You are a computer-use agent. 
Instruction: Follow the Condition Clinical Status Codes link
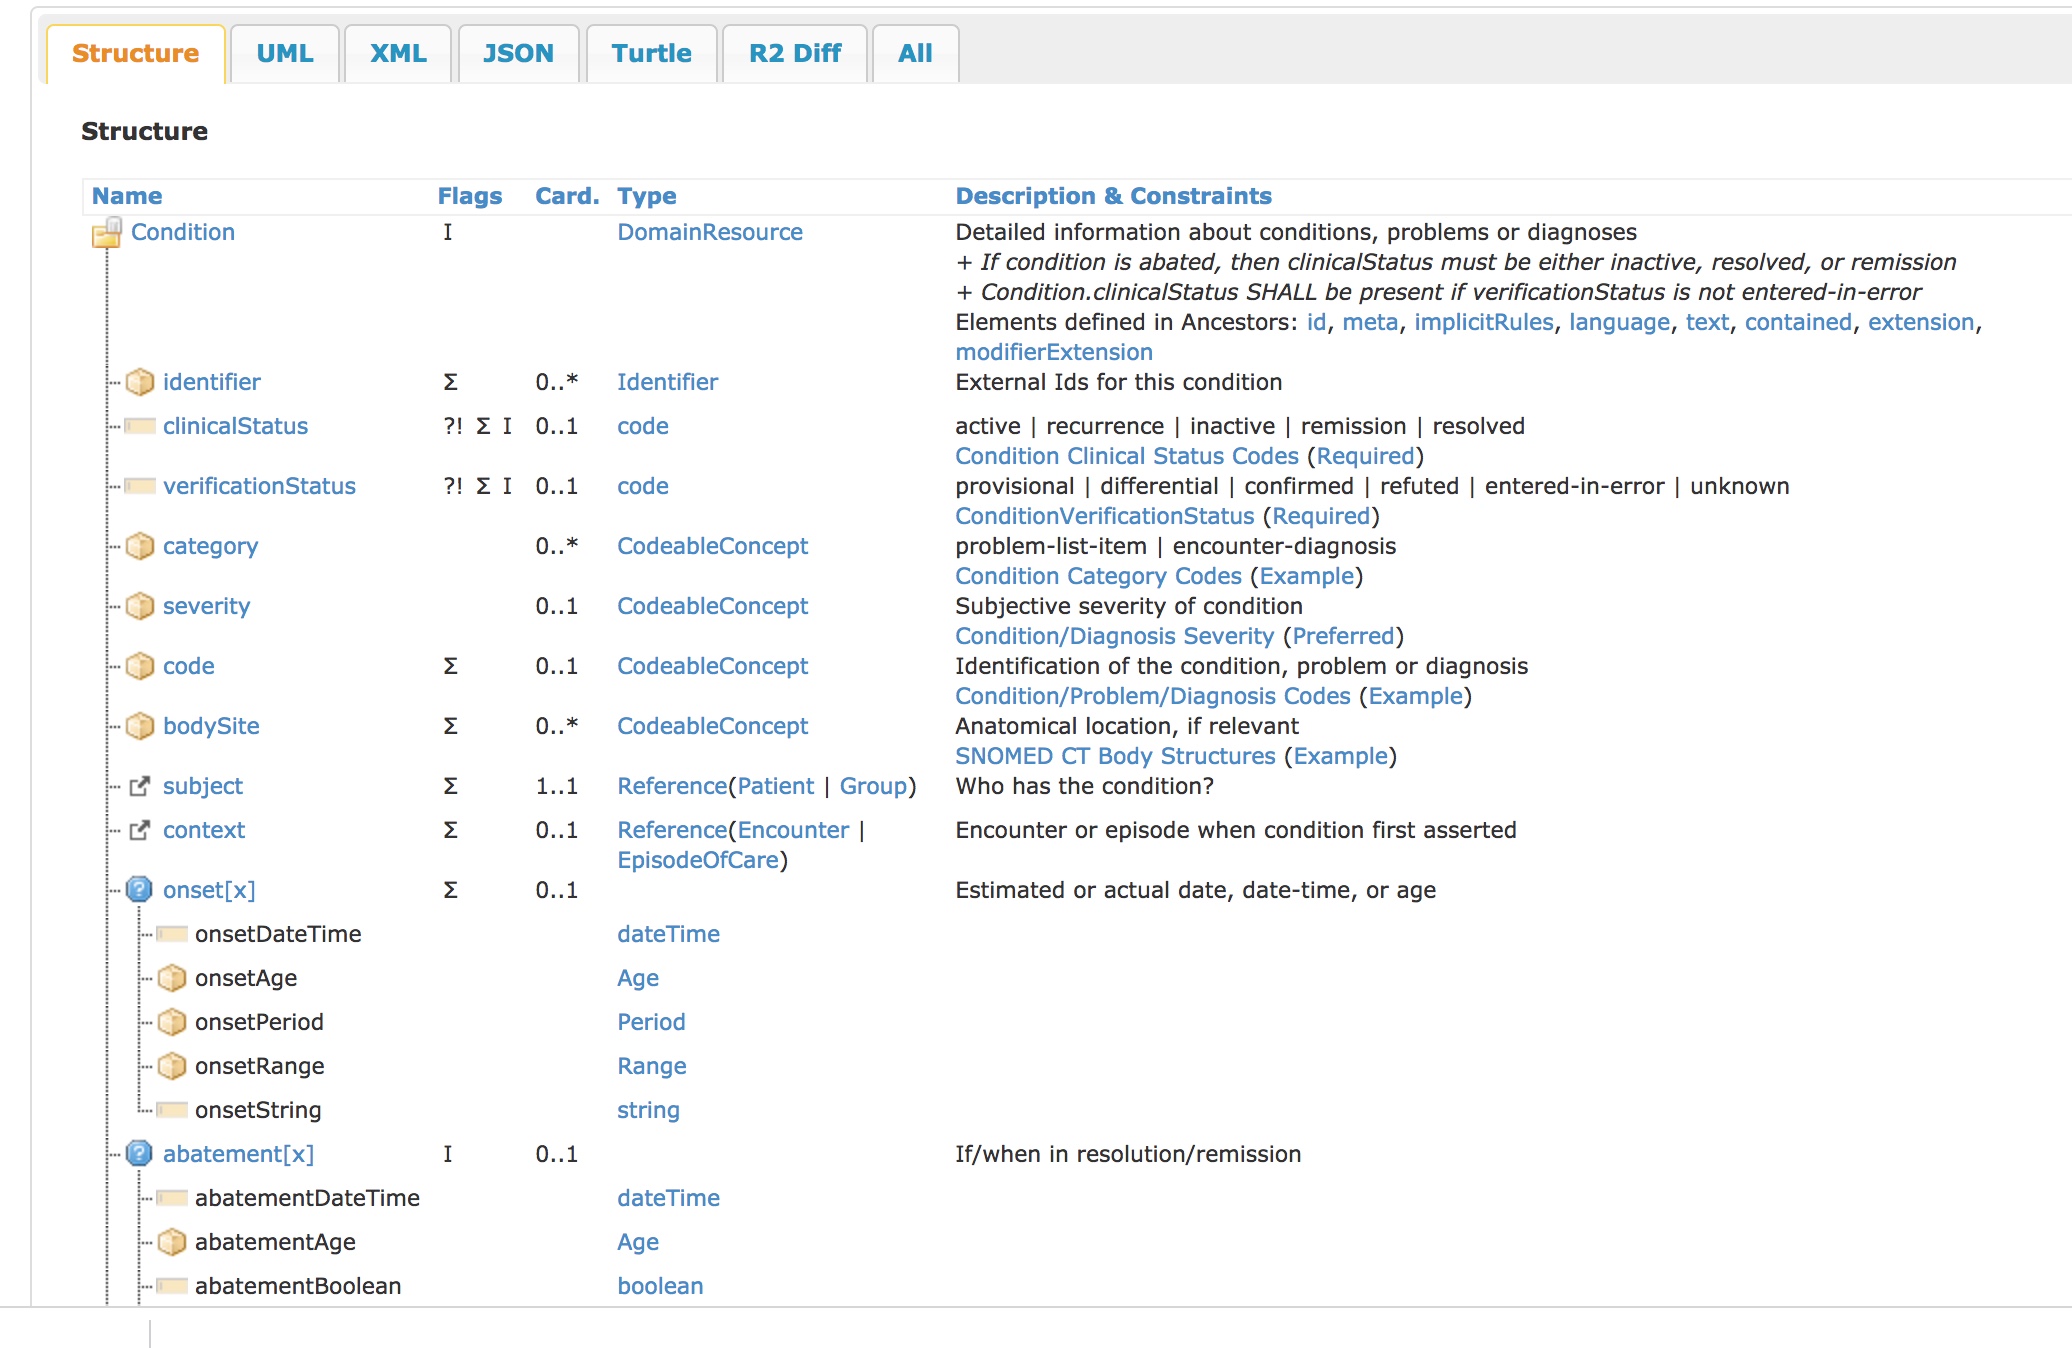point(1126,456)
